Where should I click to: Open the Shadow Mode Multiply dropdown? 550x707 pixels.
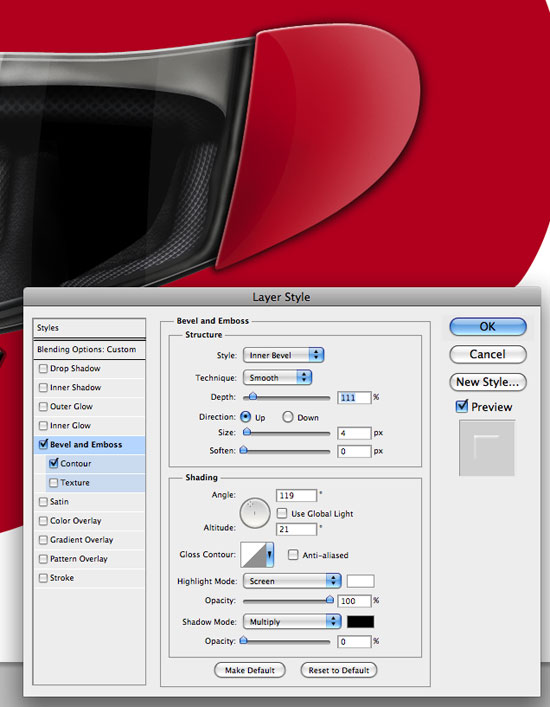point(292,622)
